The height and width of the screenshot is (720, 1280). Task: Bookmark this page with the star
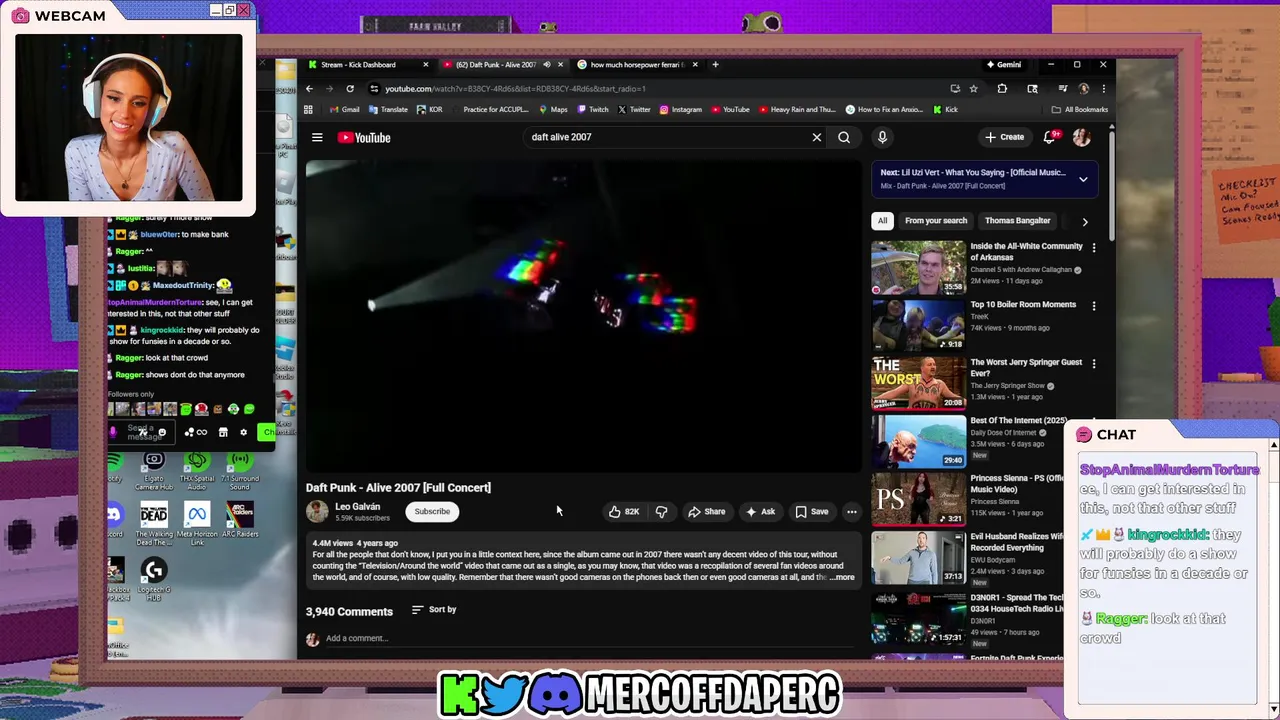pos(973,88)
